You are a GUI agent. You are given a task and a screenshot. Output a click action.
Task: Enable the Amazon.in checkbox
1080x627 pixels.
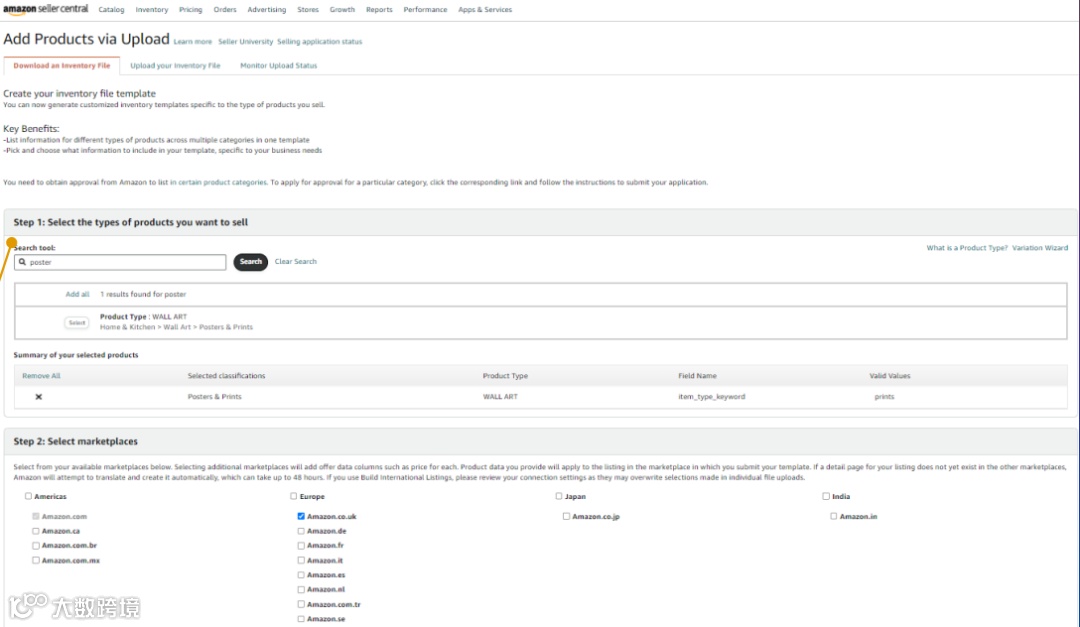pyautogui.click(x=833, y=516)
